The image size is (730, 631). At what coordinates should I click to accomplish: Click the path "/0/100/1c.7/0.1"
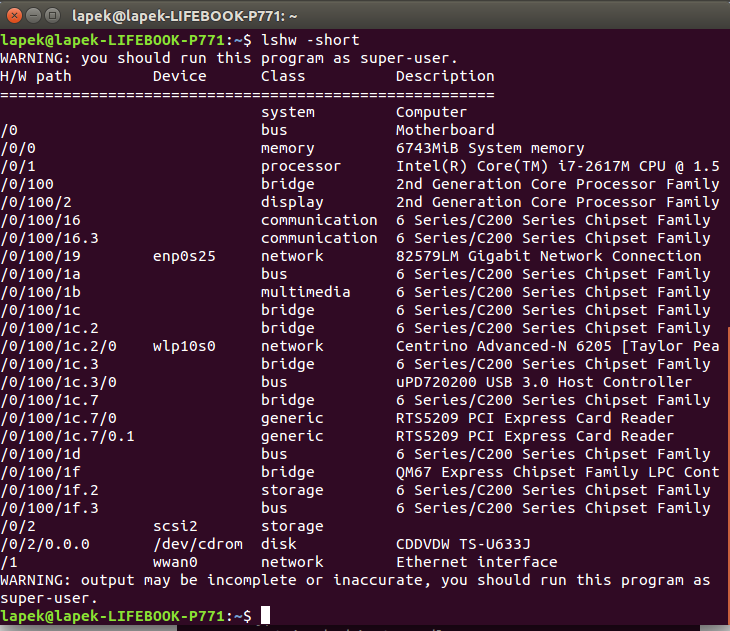tap(68, 436)
